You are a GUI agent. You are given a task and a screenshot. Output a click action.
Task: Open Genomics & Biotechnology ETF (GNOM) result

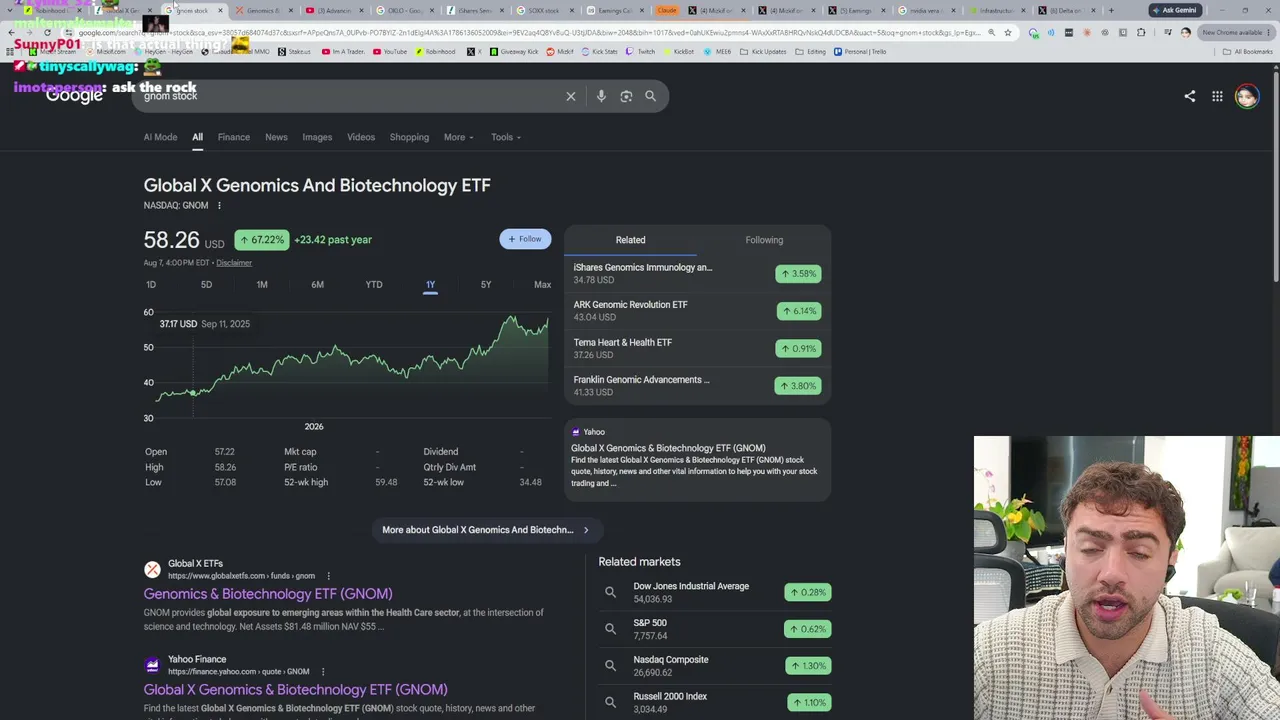[x=268, y=594]
